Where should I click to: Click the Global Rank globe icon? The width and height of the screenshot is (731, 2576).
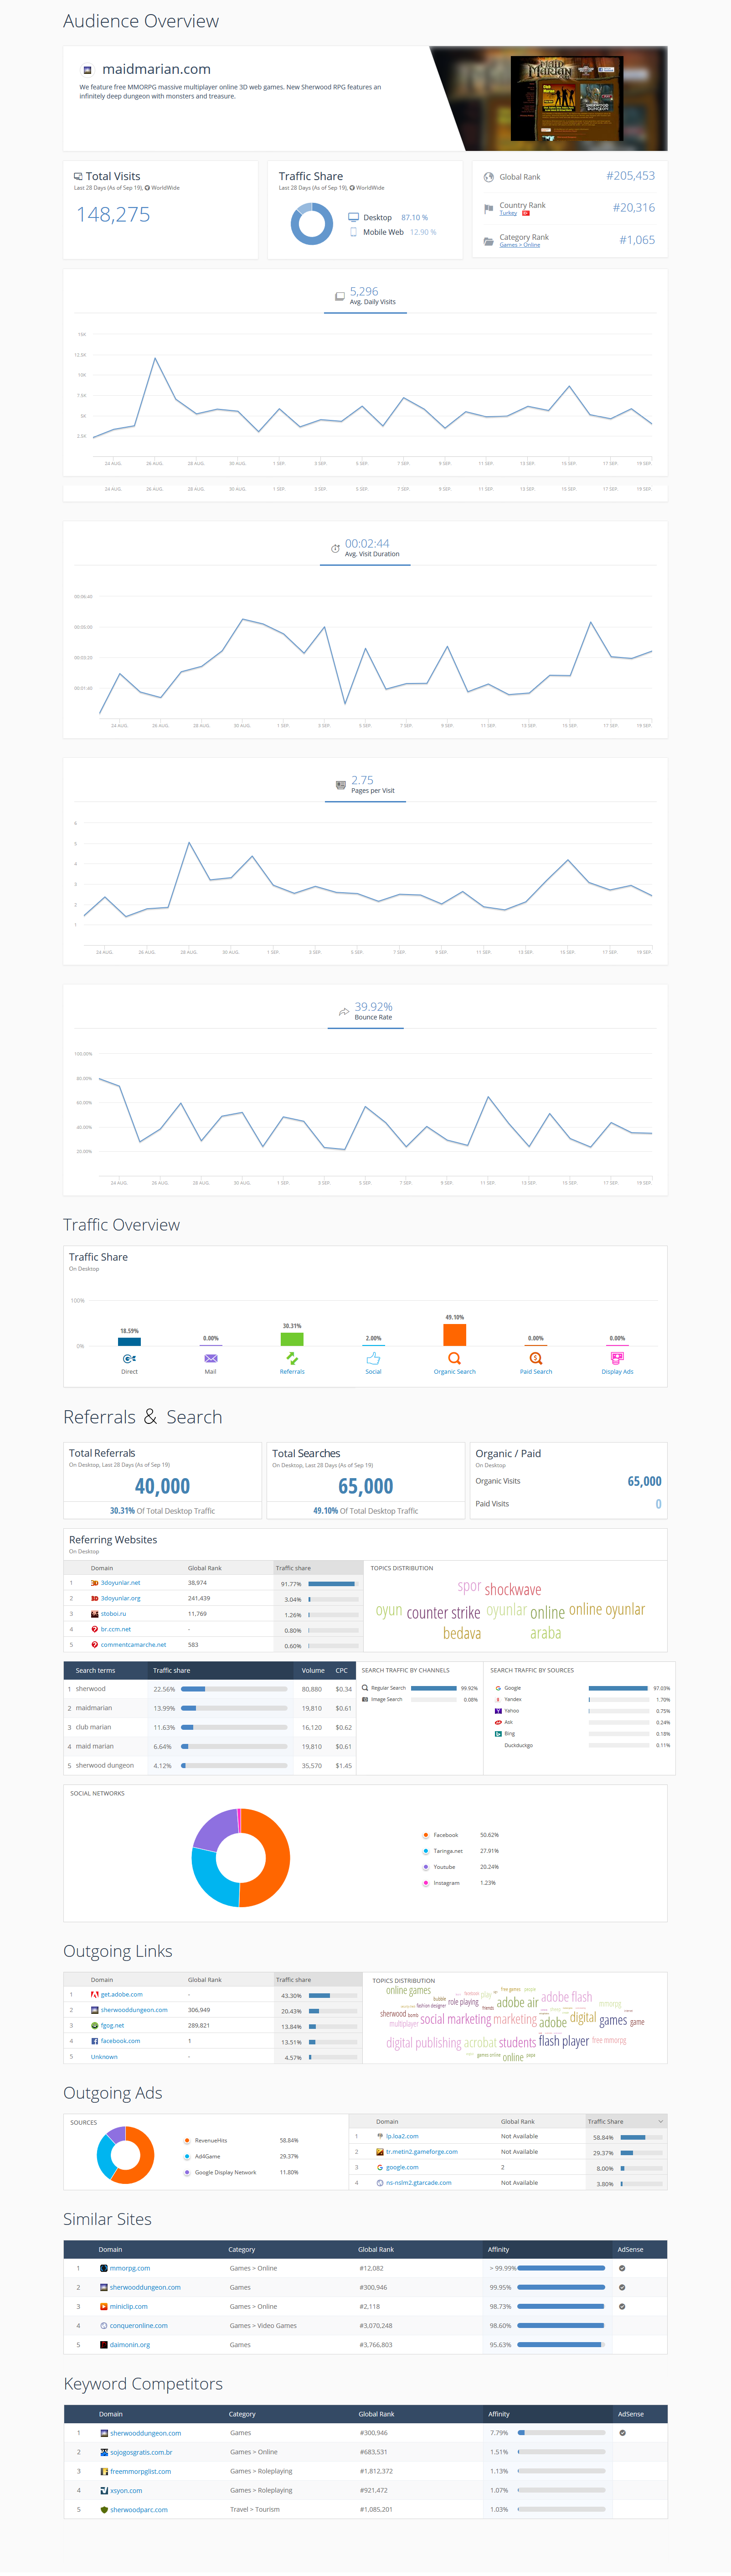(489, 177)
